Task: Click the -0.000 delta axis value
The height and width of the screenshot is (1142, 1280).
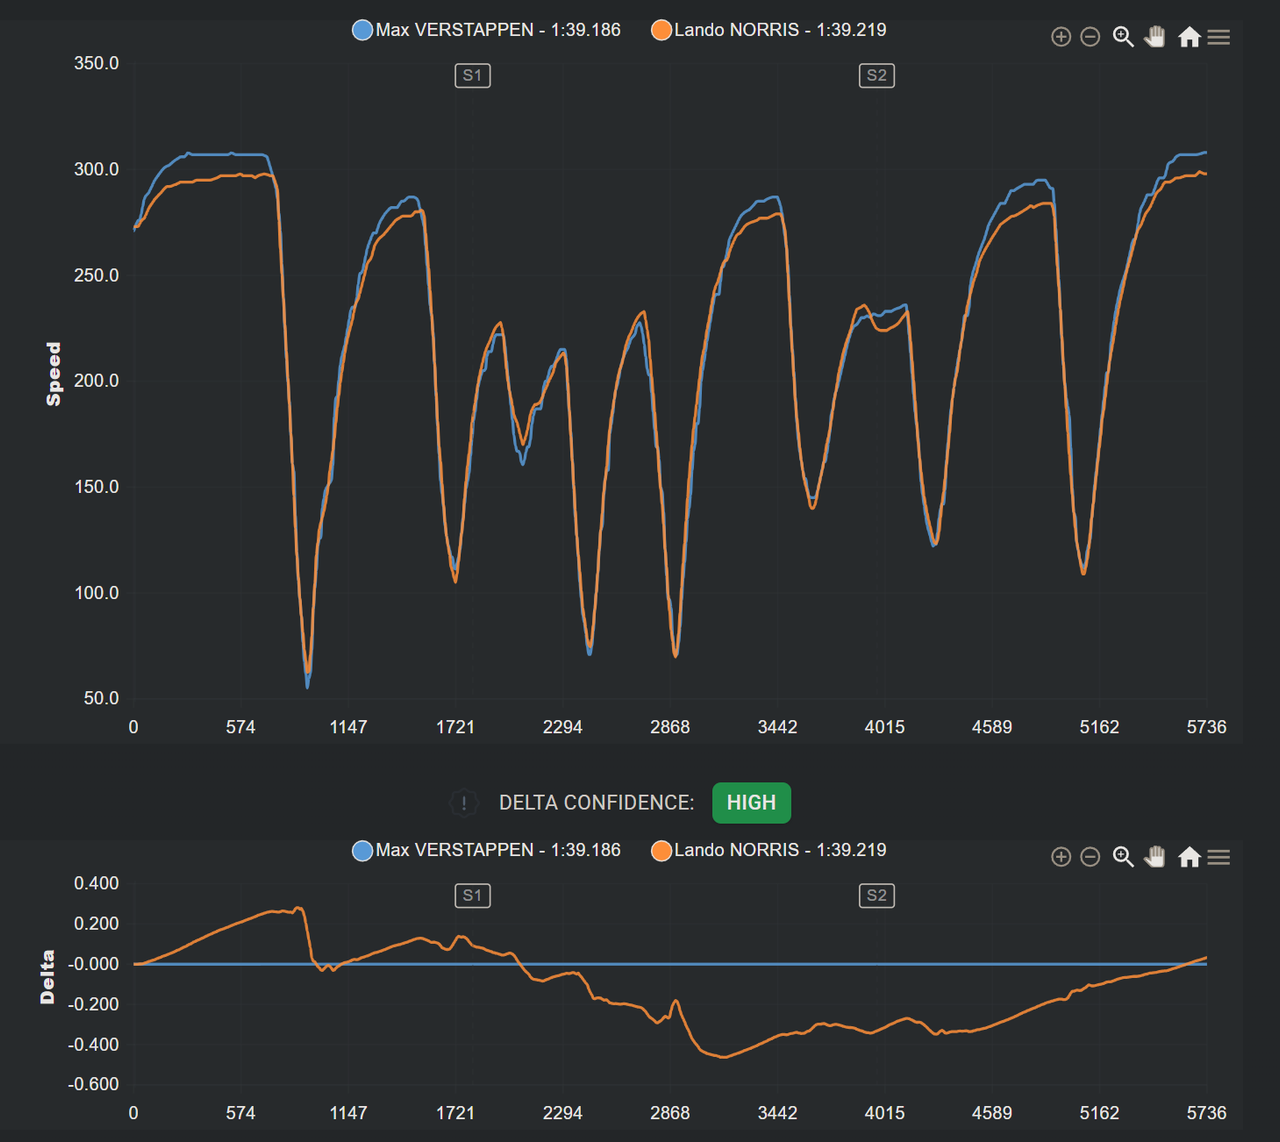Action: [93, 964]
